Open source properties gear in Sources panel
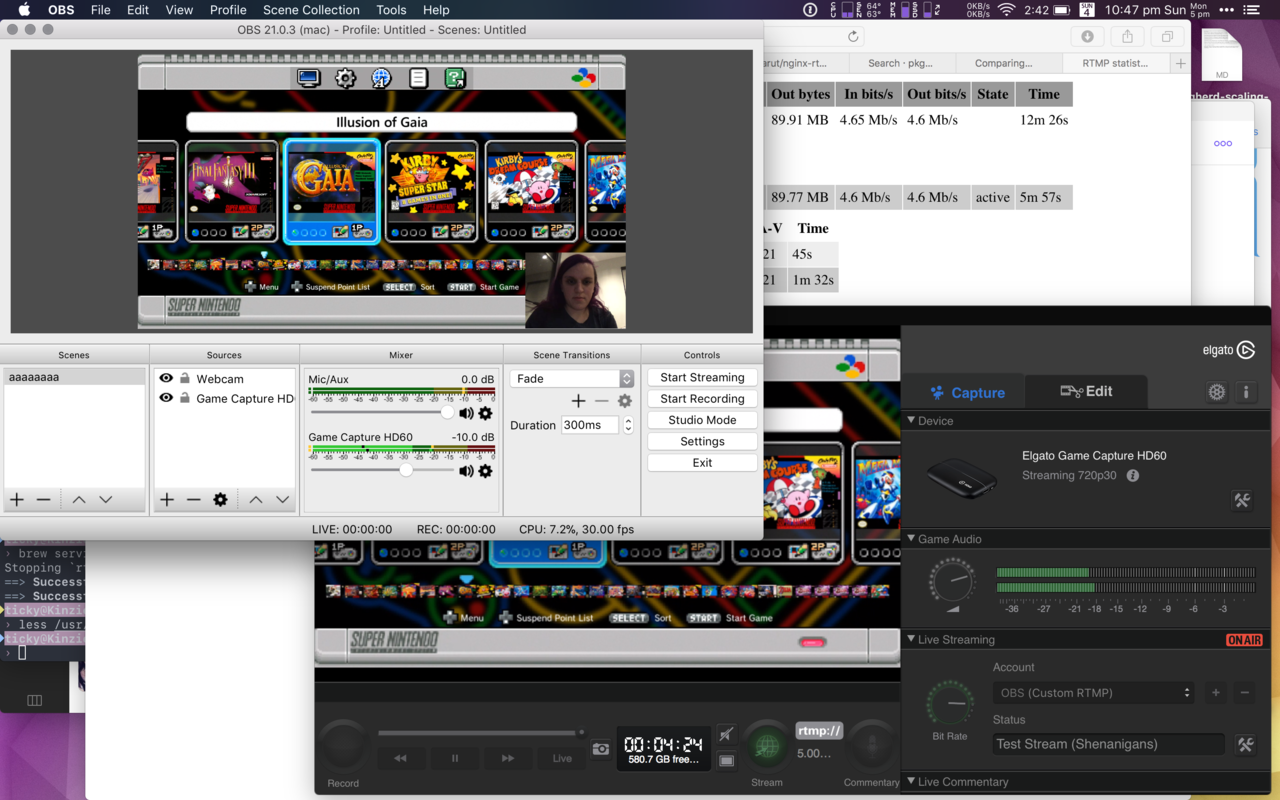The width and height of the screenshot is (1280, 800). click(x=220, y=500)
